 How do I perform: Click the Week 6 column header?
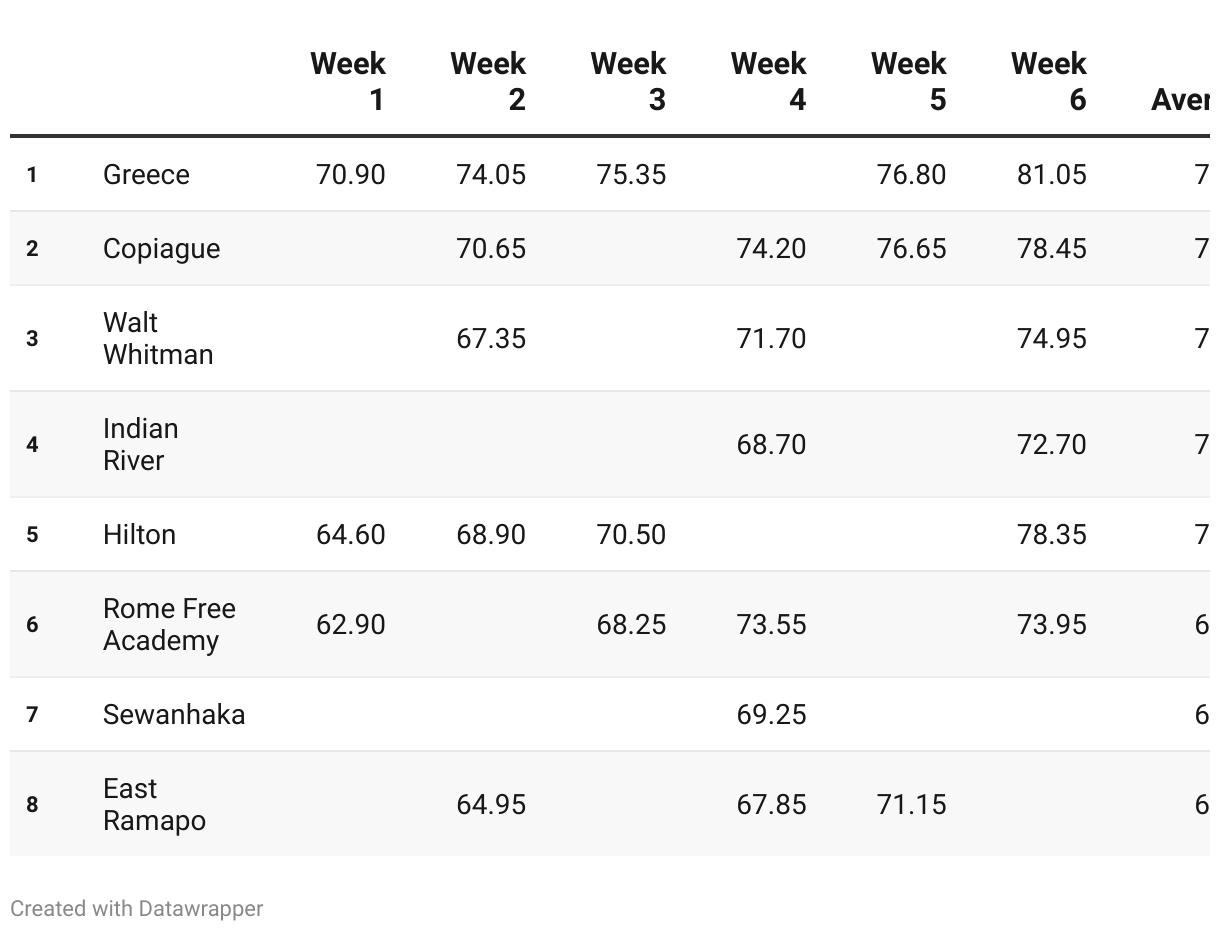[1048, 81]
